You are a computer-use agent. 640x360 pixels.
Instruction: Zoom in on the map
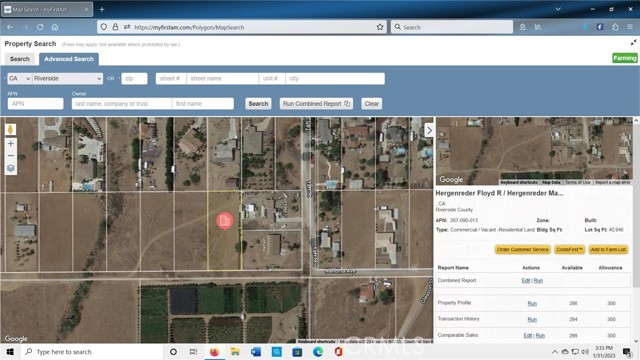click(11, 144)
